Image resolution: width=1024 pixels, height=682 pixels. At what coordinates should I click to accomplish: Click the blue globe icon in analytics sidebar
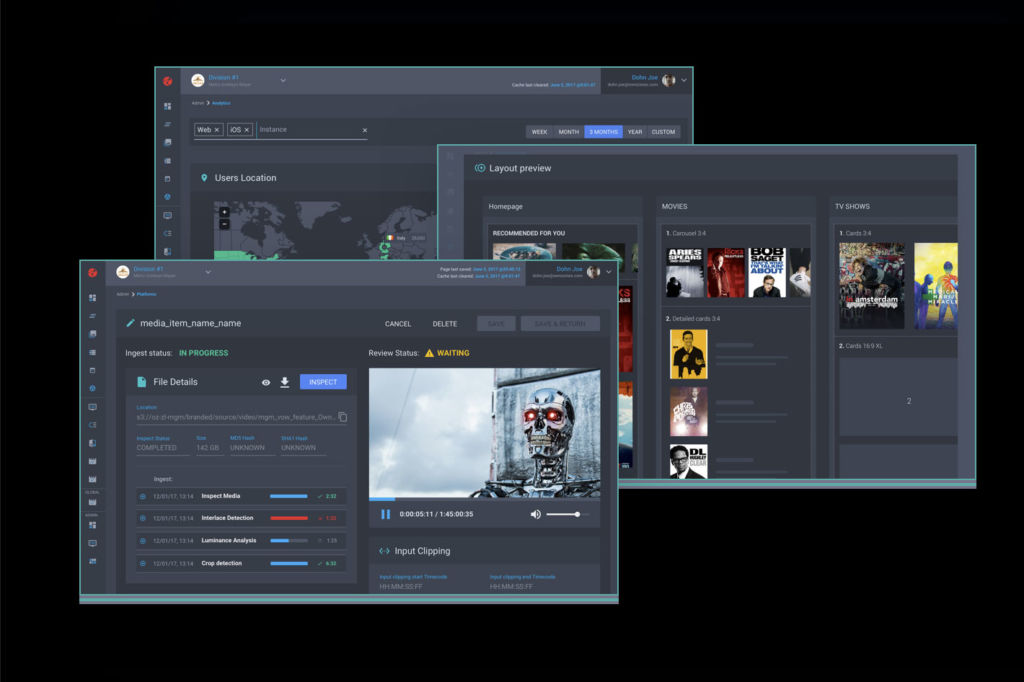[168, 197]
